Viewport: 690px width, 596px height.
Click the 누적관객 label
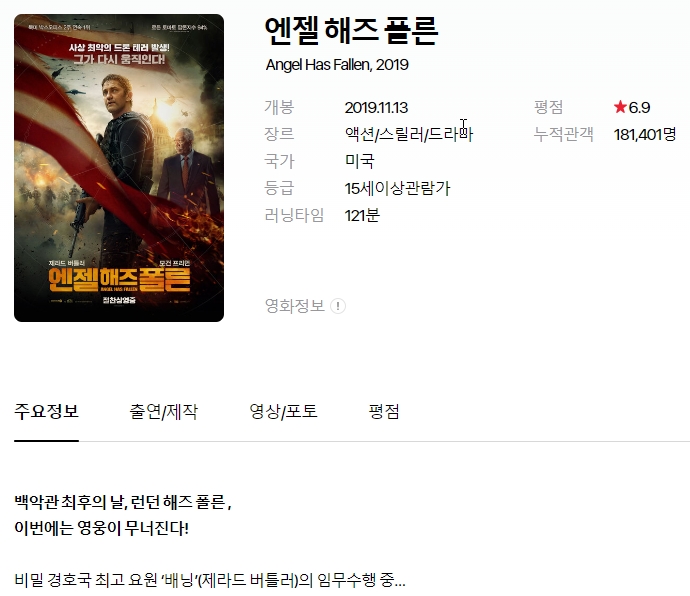tap(564, 134)
